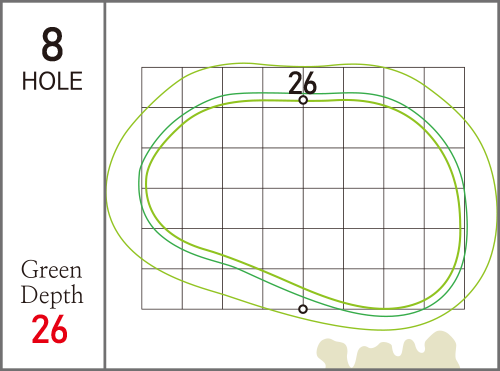Click the Green Depth label
Viewport: 500px width, 371px height.
52,282
